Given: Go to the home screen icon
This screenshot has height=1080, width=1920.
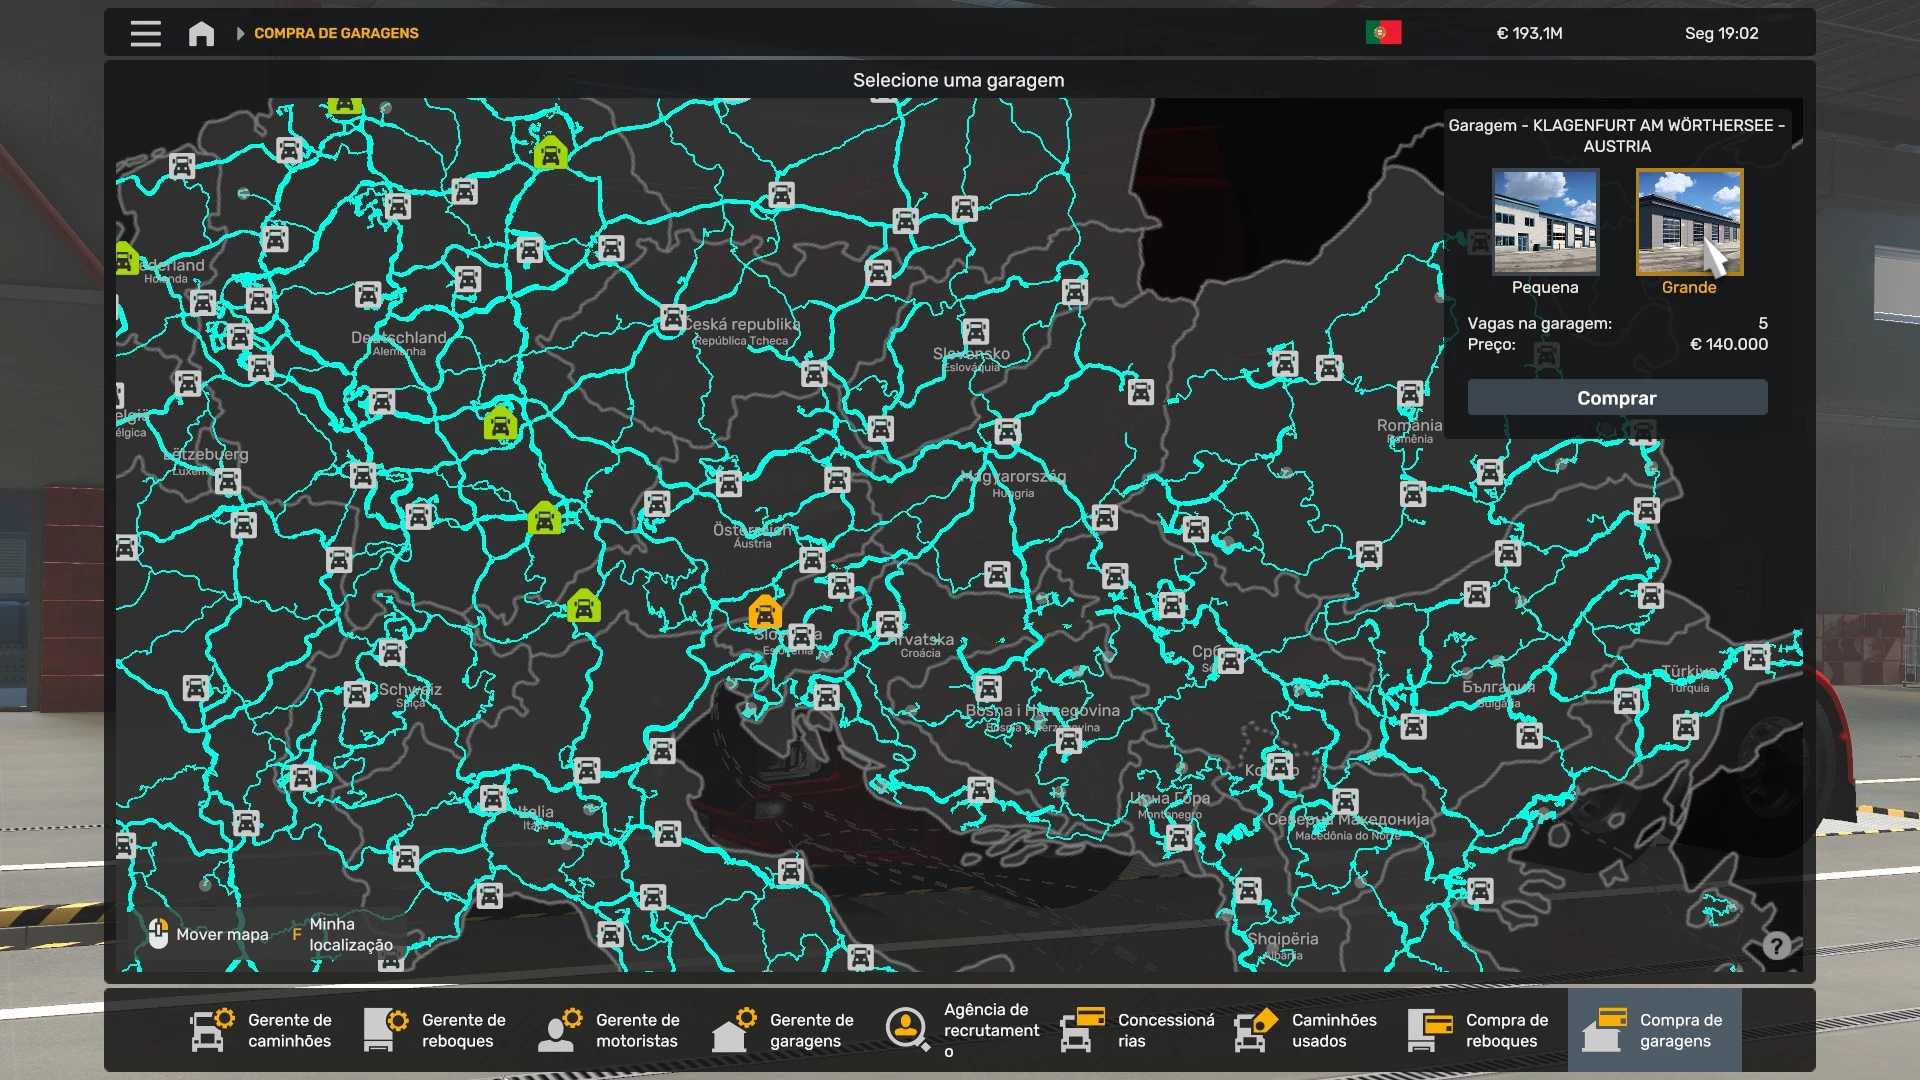Looking at the screenshot, I should click(201, 33).
